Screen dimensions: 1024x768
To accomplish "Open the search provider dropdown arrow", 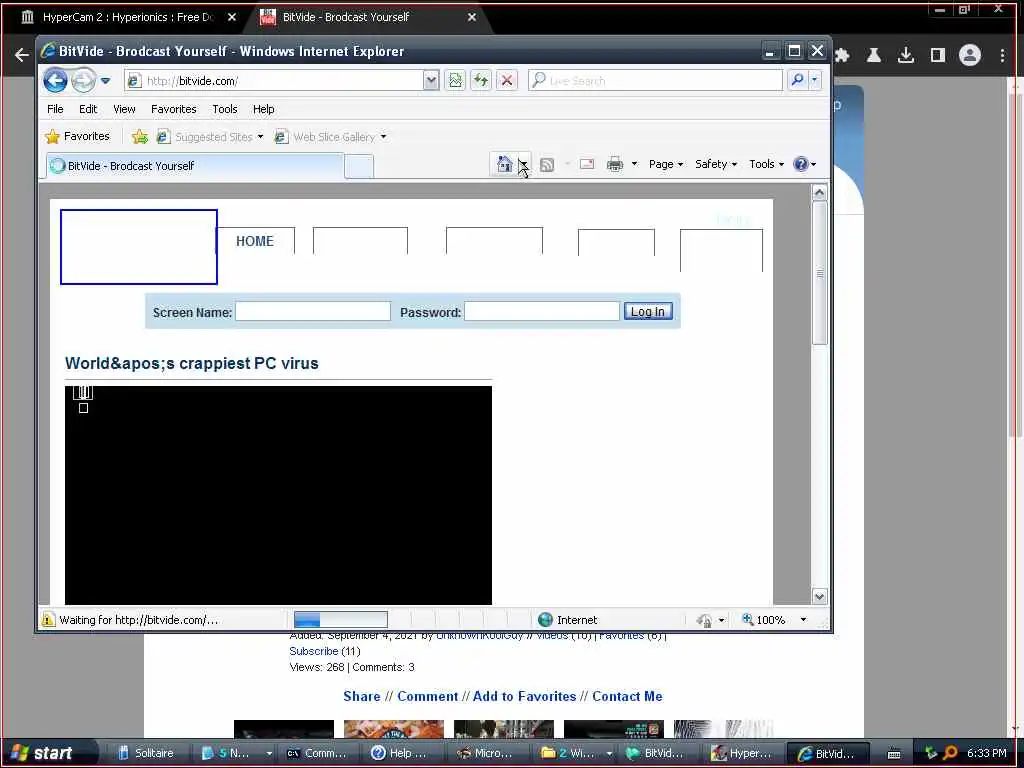I will tap(814, 80).
